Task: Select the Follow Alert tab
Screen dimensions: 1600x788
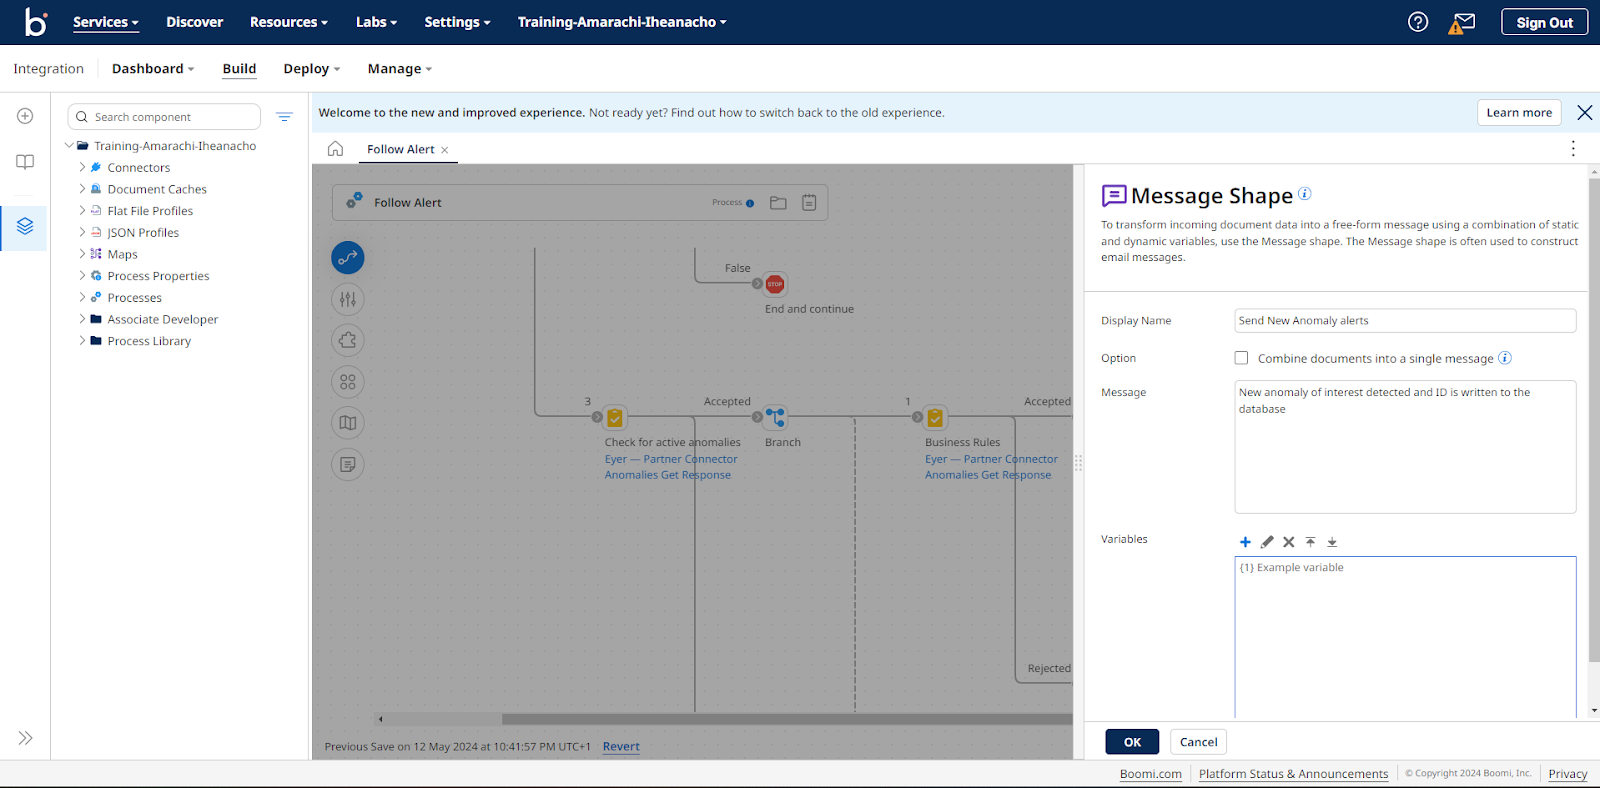Action: pyautogui.click(x=400, y=150)
